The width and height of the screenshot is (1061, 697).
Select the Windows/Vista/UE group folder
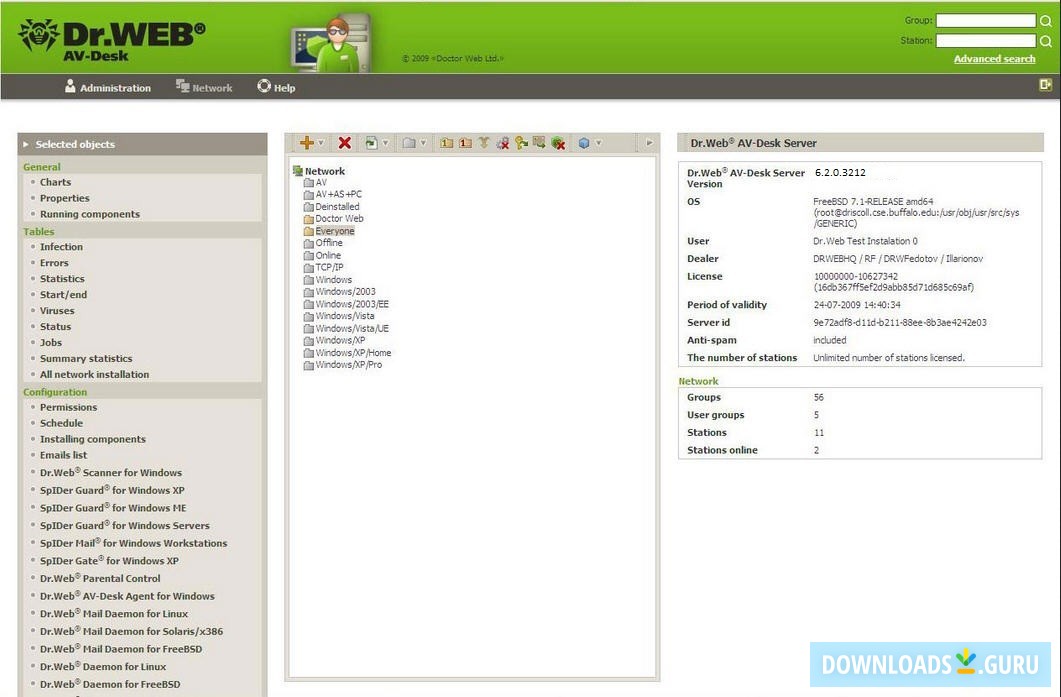coord(346,328)
